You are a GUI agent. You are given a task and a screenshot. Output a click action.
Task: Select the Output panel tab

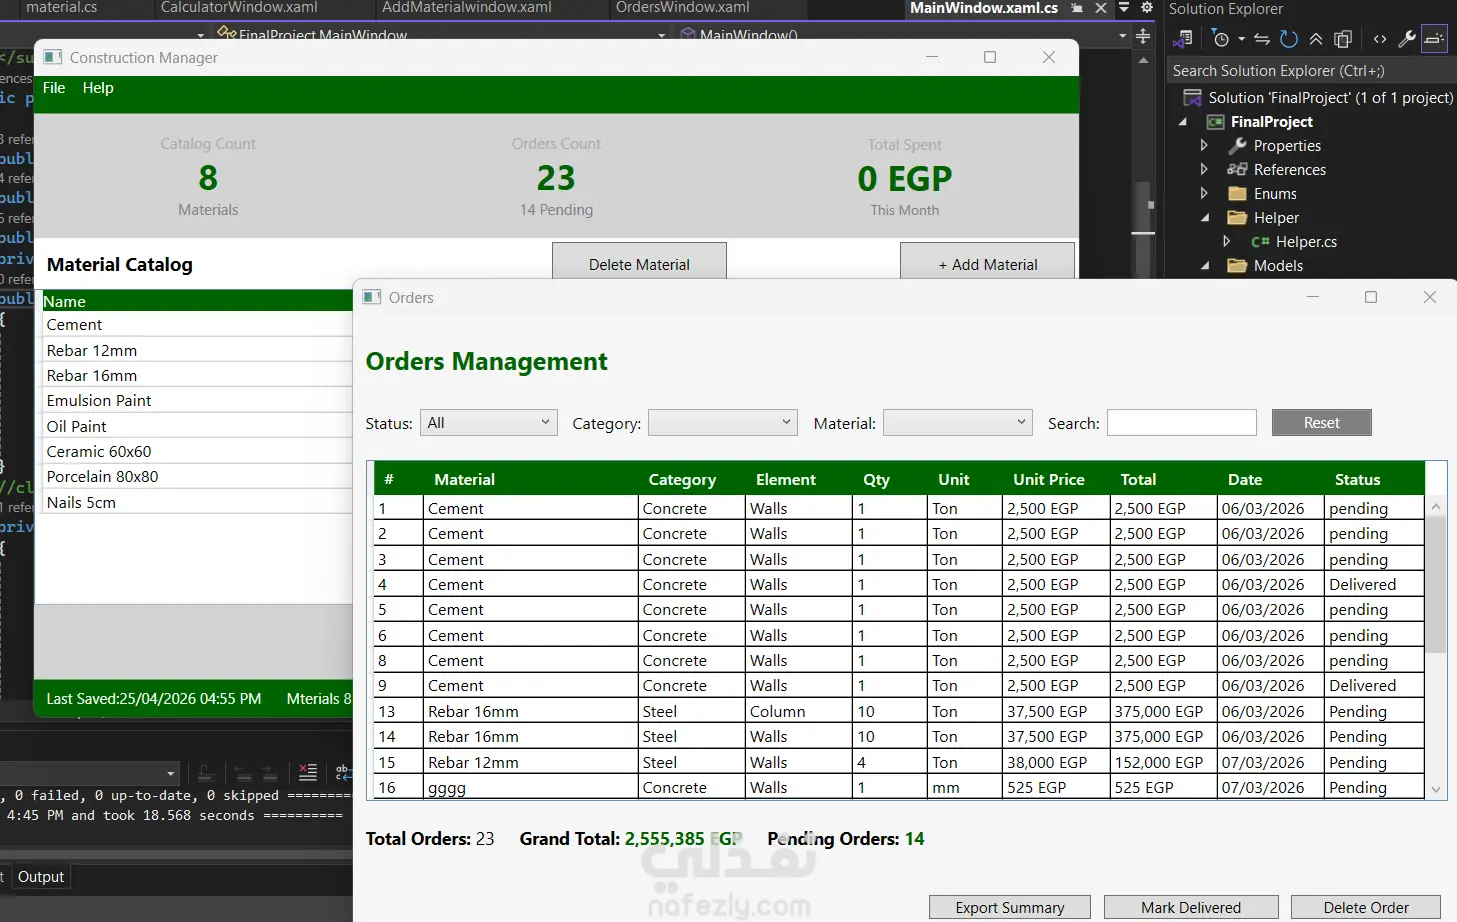41,877
